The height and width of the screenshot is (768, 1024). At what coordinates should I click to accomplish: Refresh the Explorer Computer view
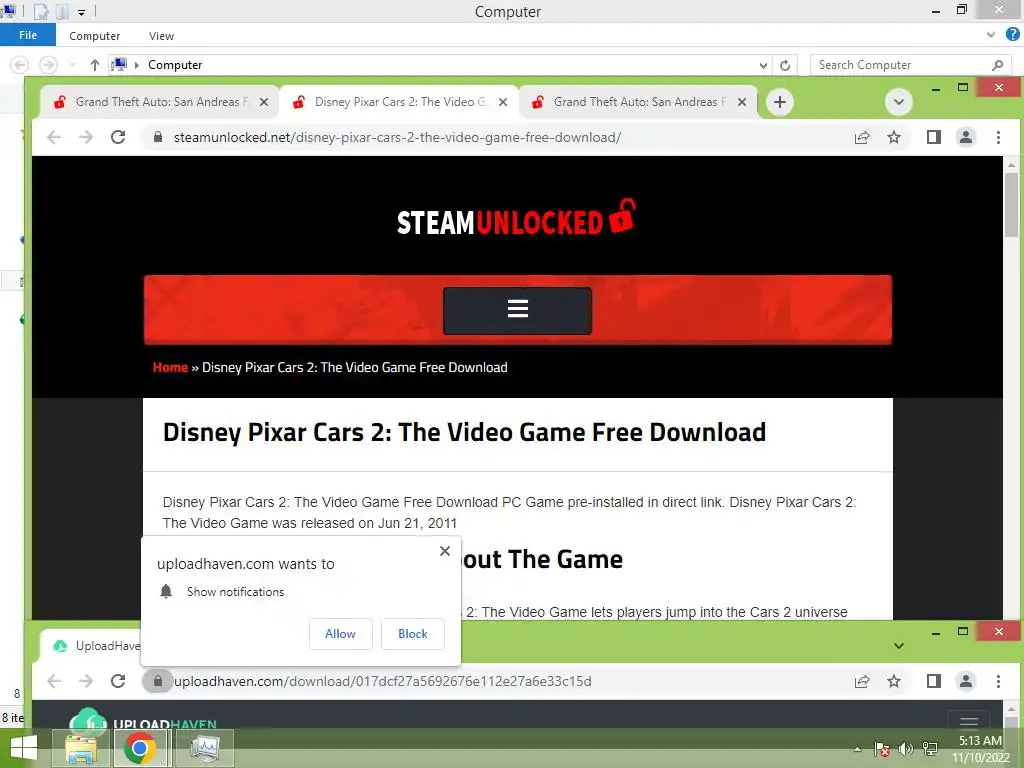click(785, 65)
